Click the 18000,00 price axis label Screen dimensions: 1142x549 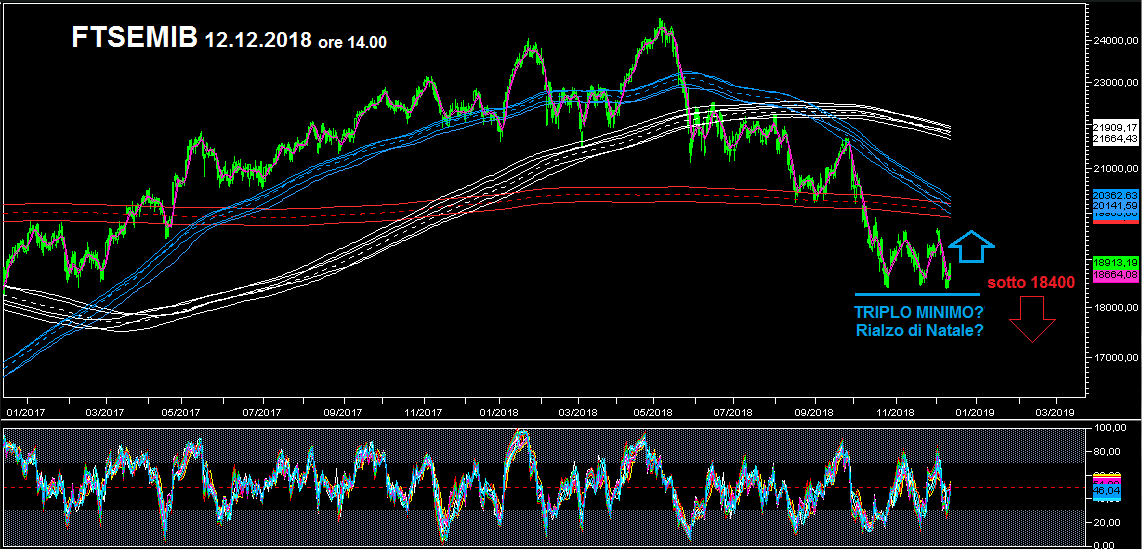[x=1114, y=308]
